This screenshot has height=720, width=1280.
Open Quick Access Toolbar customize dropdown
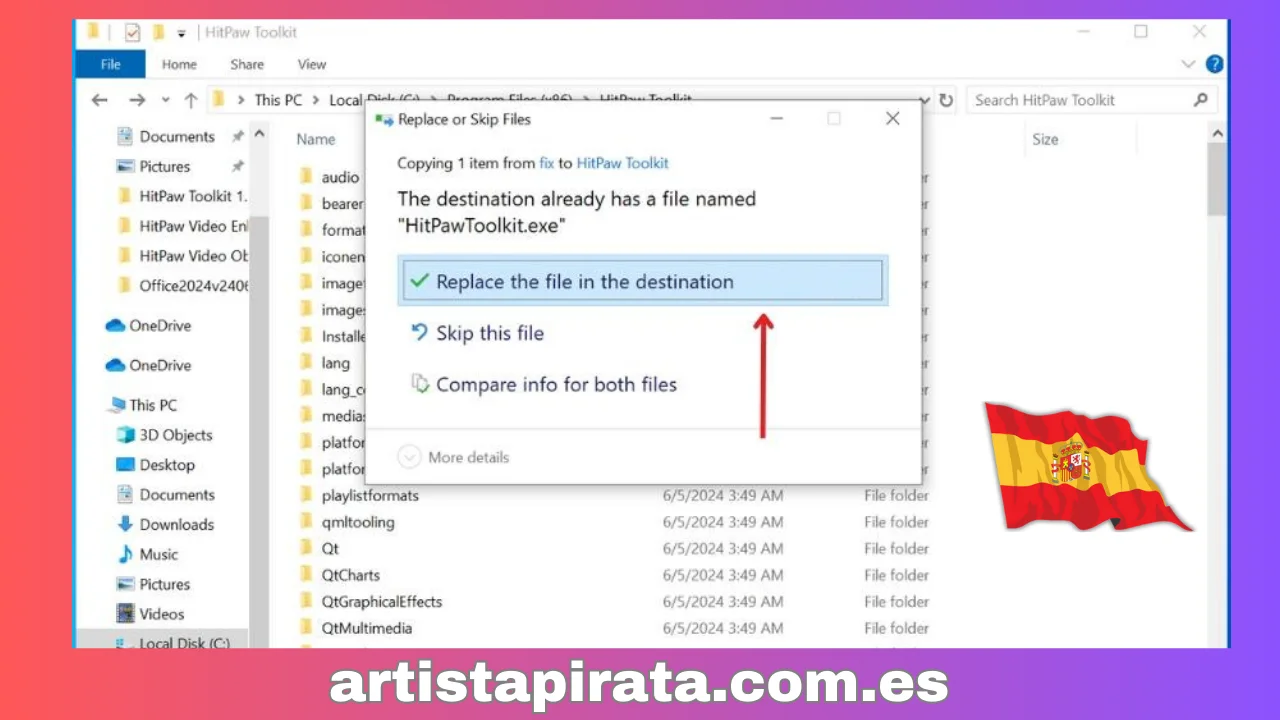click(181, 33)
